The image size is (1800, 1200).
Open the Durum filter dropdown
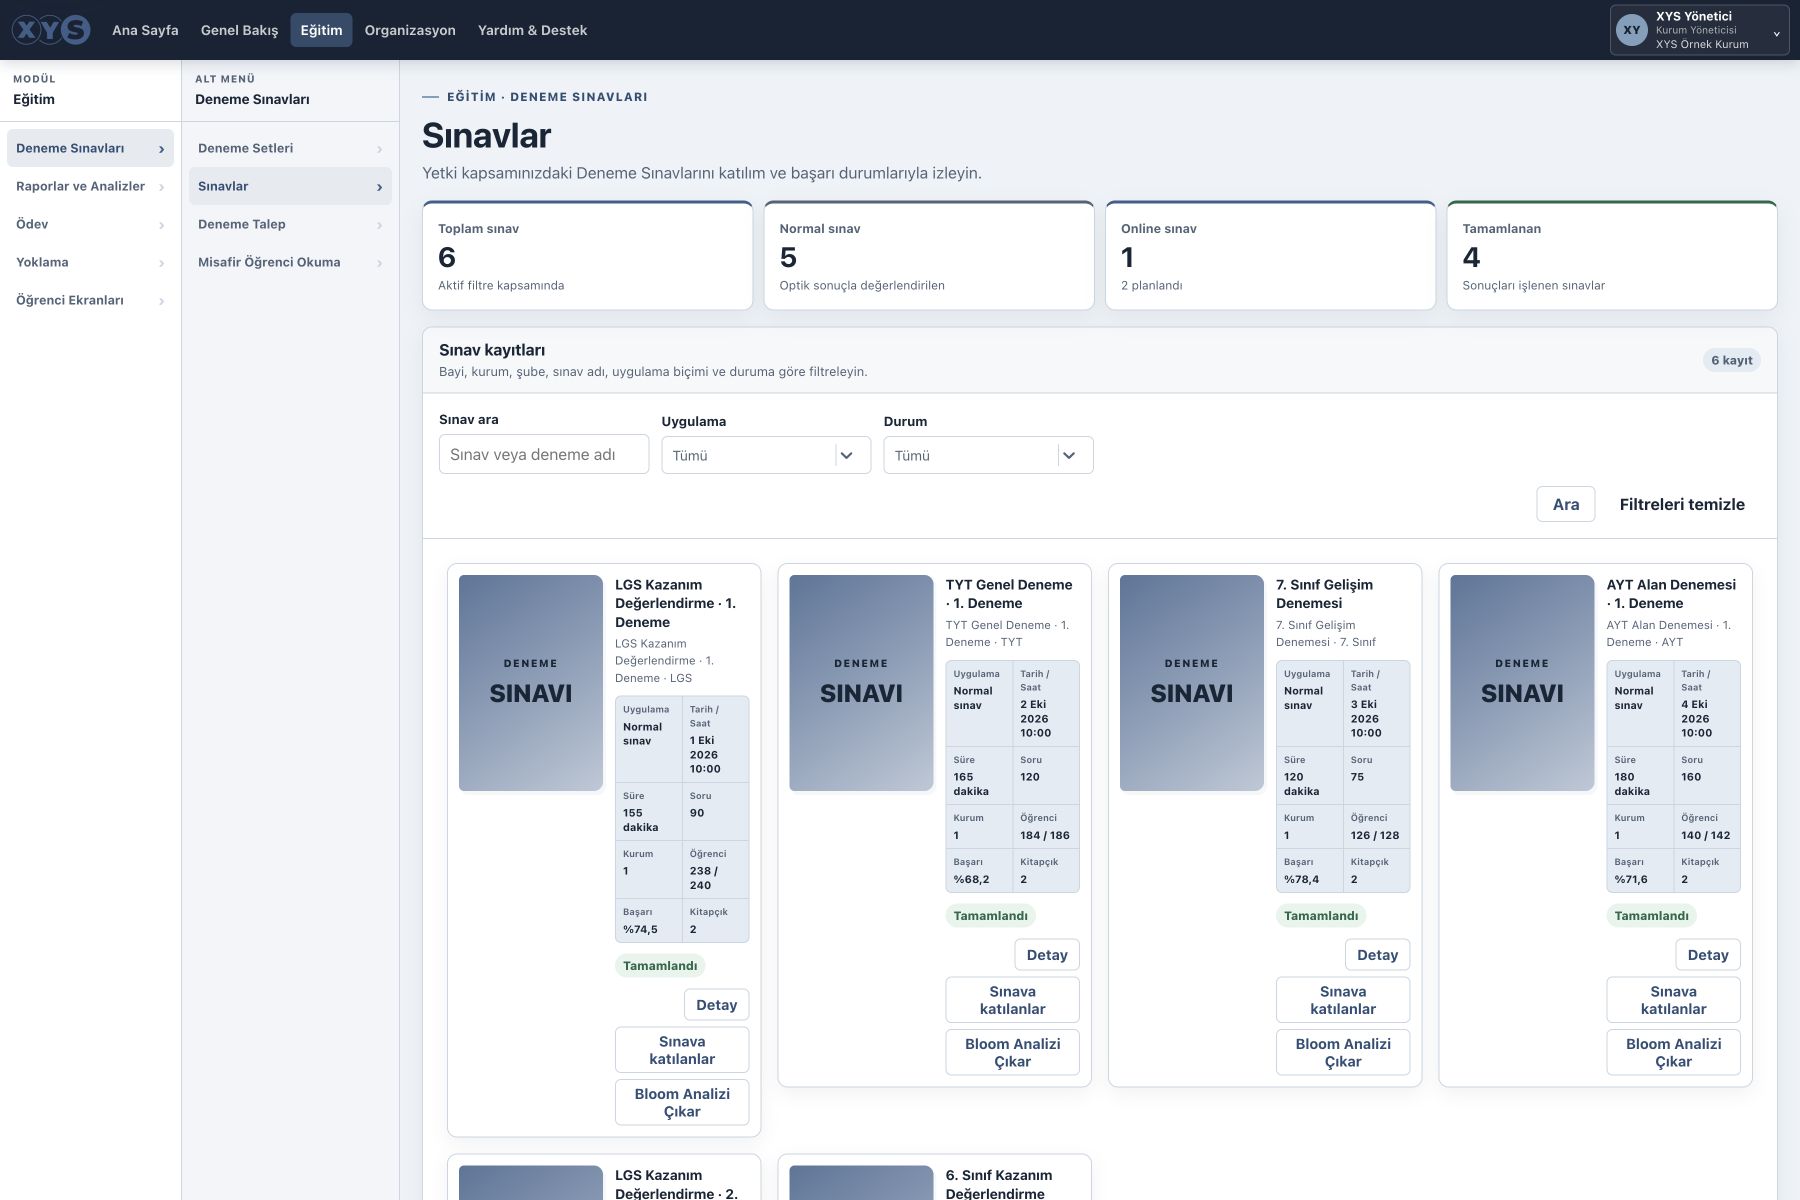988,455
